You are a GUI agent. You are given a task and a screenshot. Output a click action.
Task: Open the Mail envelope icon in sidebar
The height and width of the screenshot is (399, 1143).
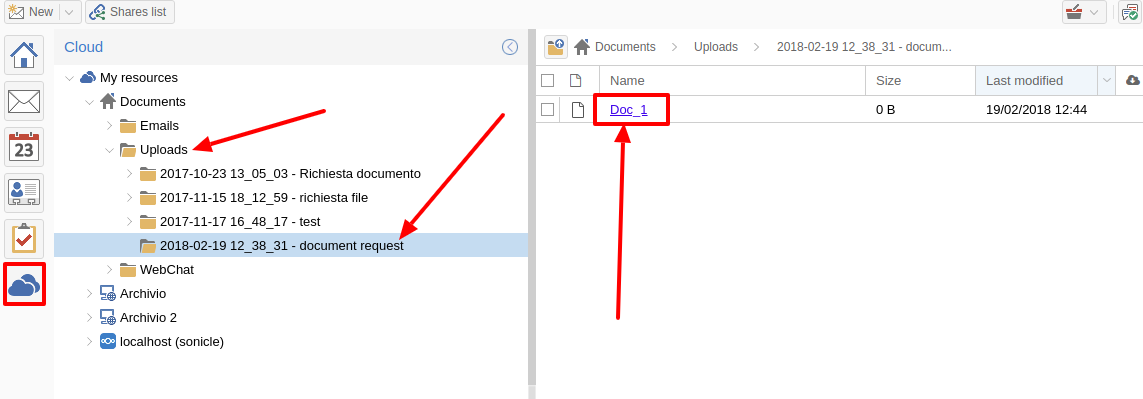(x=24, y=101)
